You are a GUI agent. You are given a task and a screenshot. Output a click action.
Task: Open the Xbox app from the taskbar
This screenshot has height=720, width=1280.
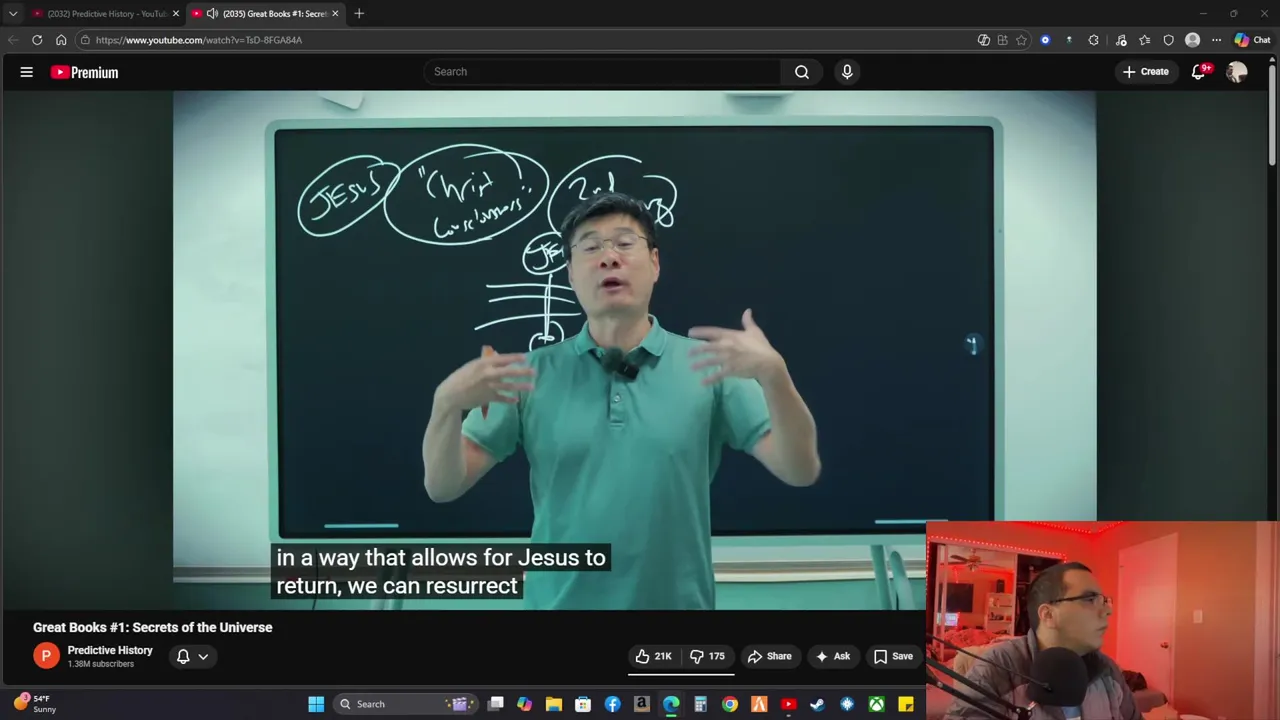point(877,704)
